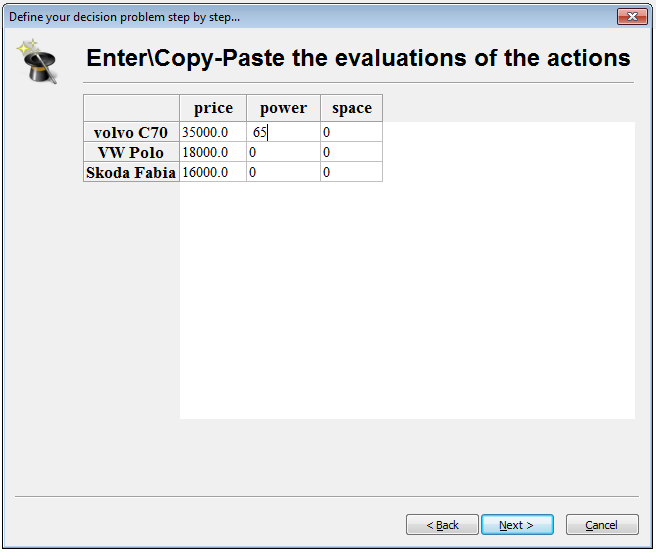The image size is (656, 553).
Task: Select VW Polo power cell
Action: click(x=283, y=152)
